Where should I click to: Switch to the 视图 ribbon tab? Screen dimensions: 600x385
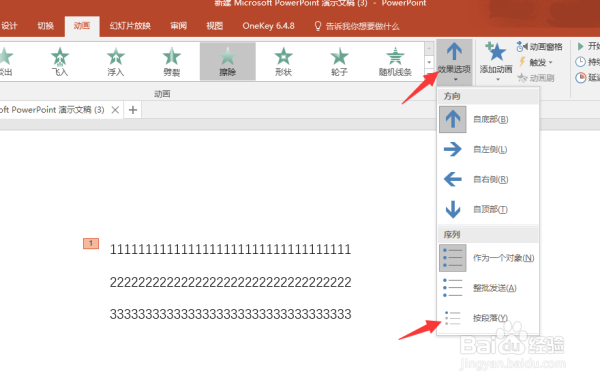[215, 26]
